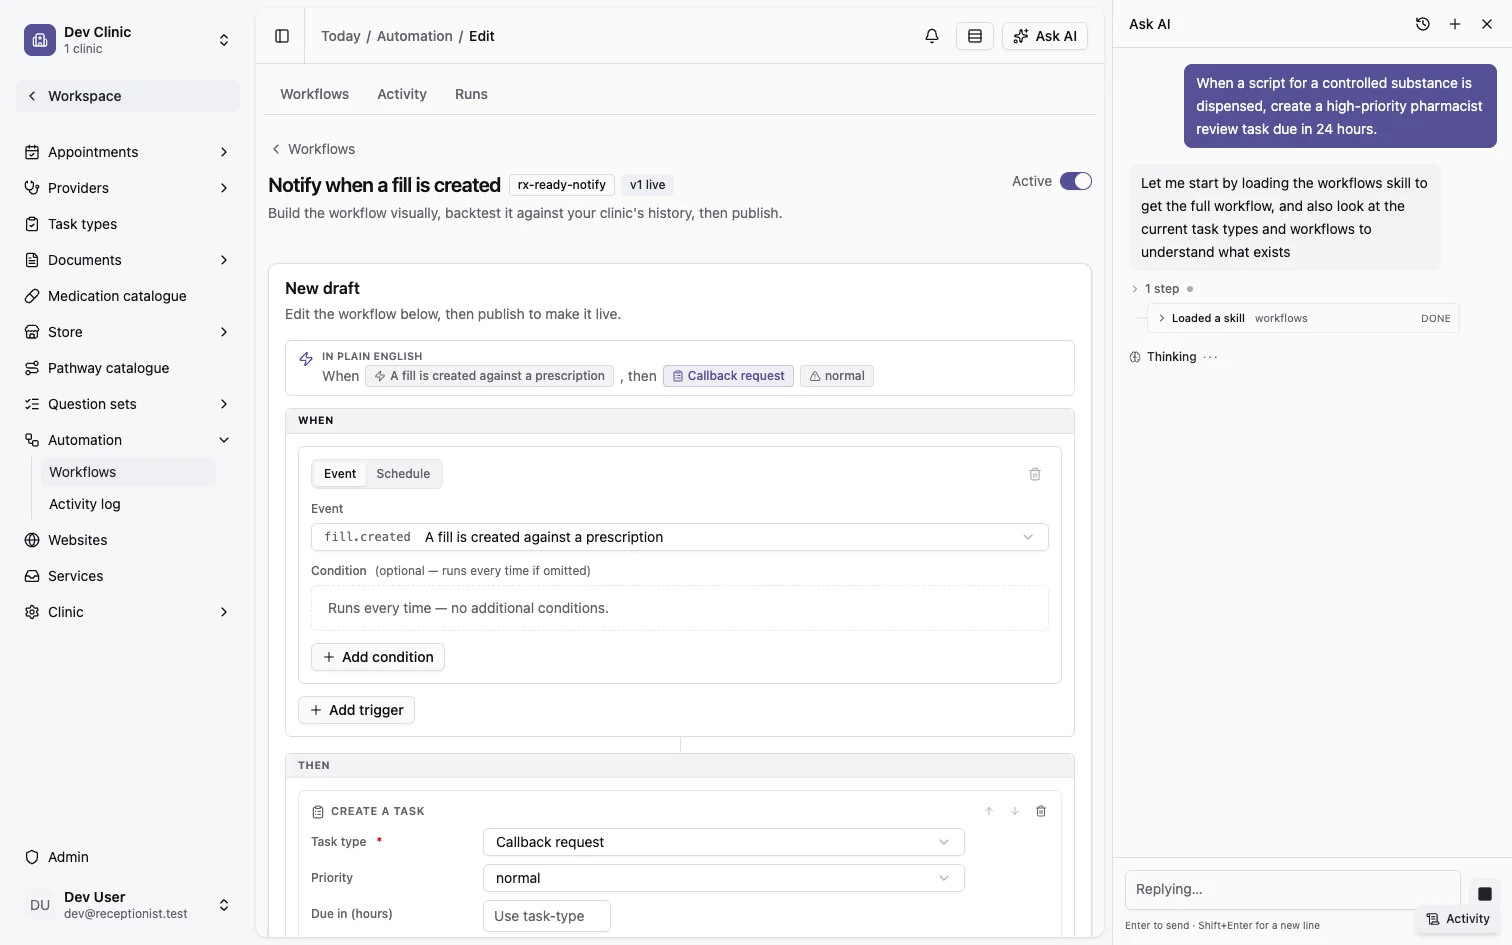Expand the Documents section
This screenshot has width=1512, height=945.
tap(224, 260)
